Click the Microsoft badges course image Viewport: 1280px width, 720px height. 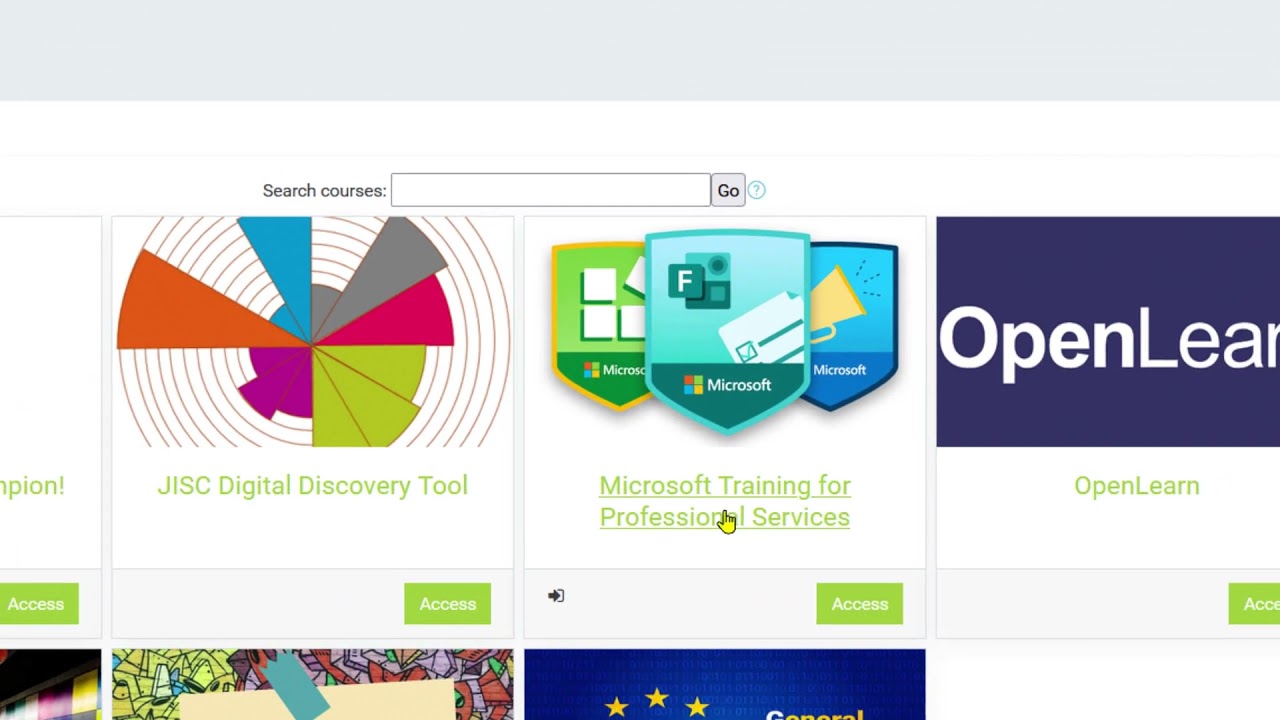pyautogui.click(x=725, y=332)
